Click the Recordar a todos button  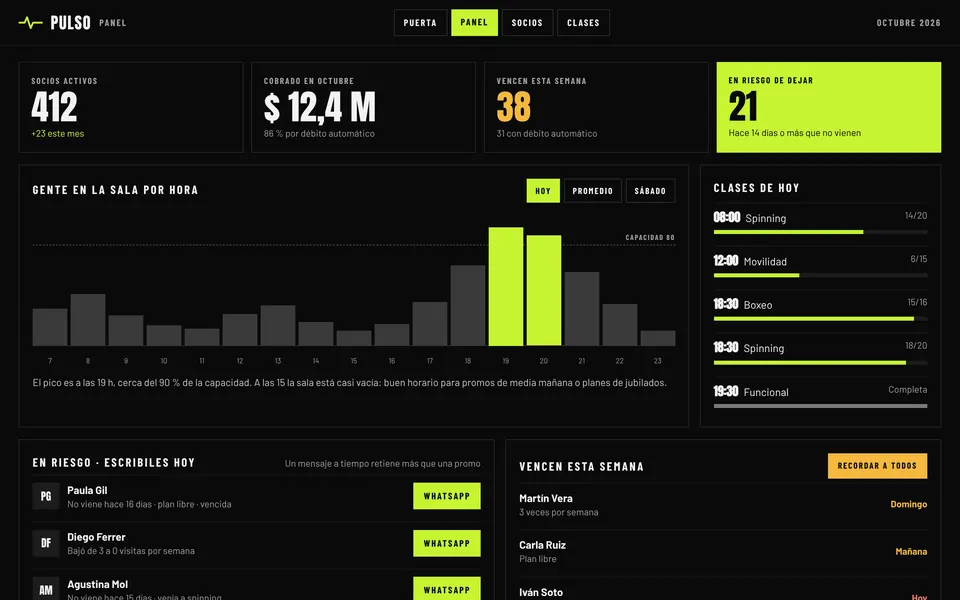(x=877, y=466)
